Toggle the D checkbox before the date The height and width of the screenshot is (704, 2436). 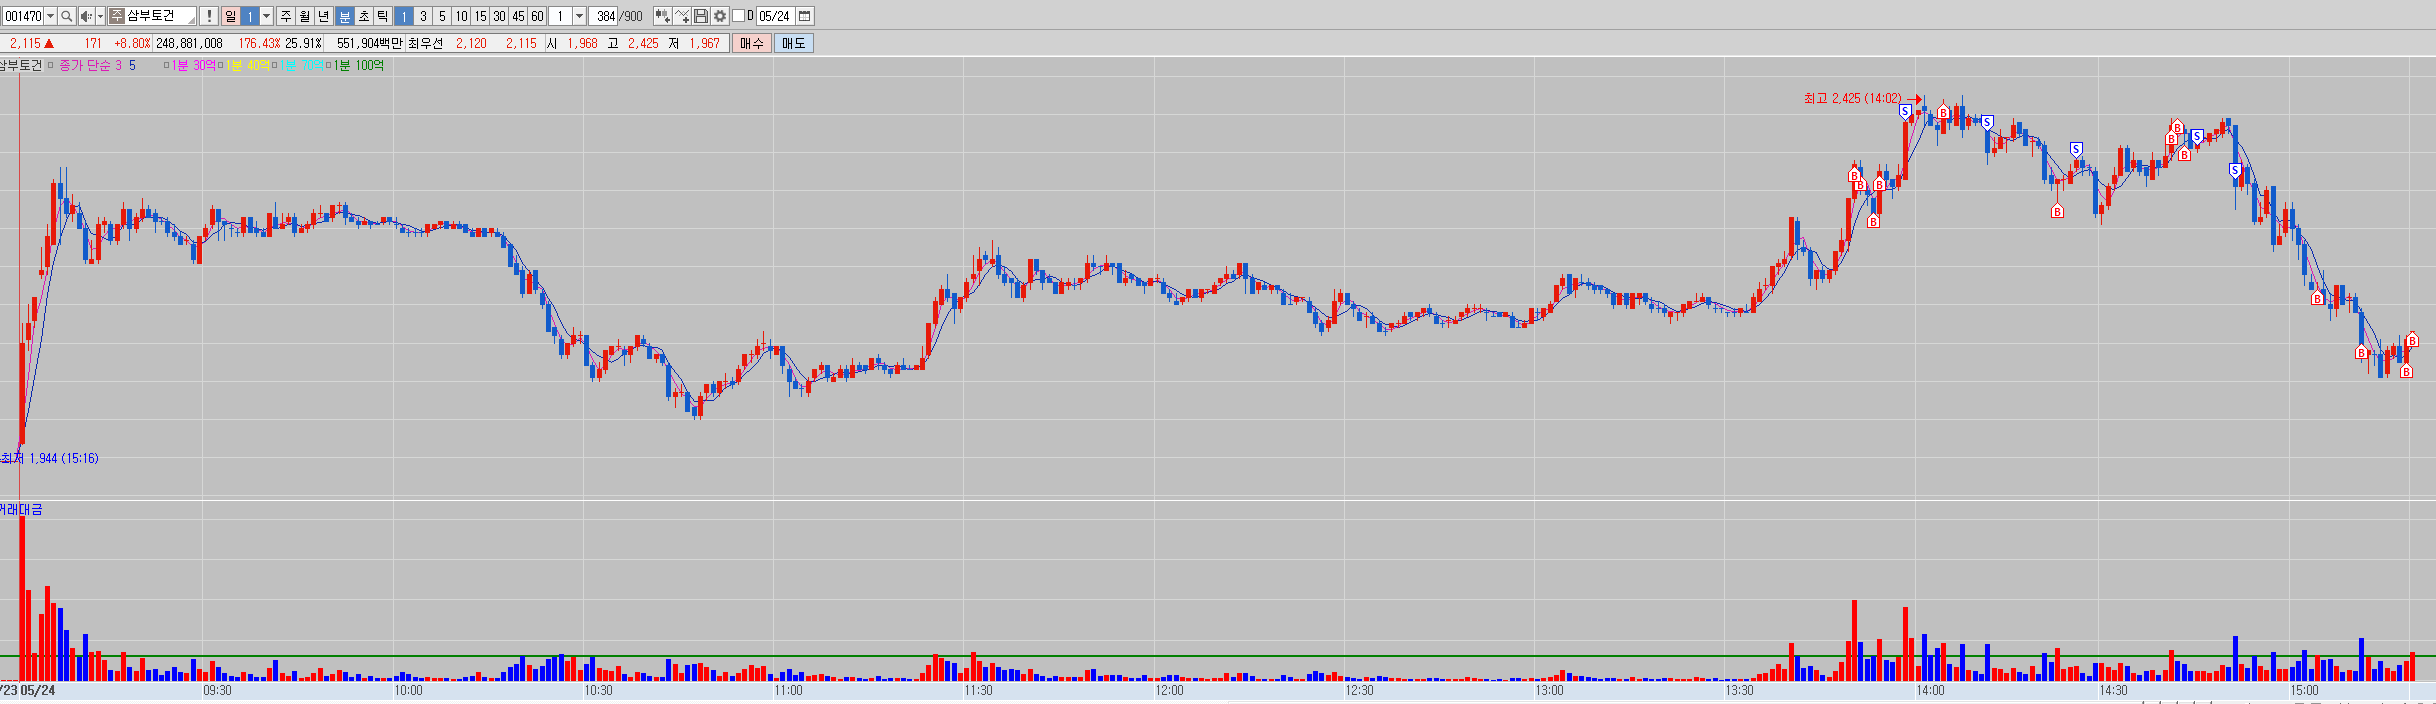[738, 16]
